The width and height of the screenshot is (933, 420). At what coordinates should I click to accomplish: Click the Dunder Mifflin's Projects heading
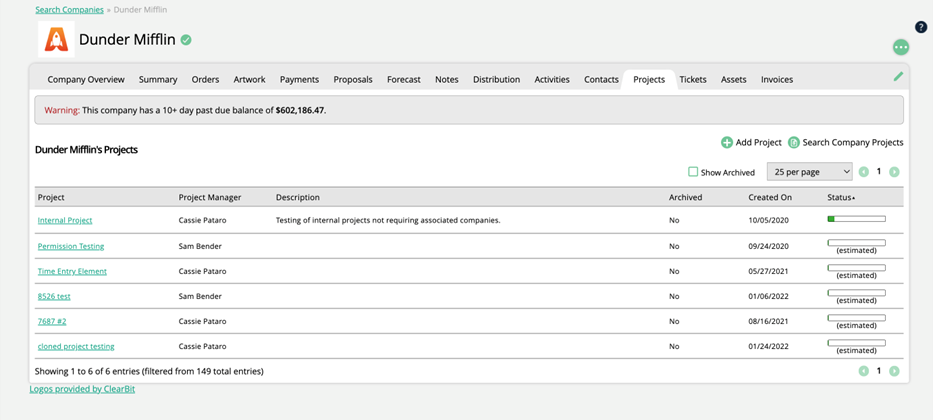[x=86, y=150]
